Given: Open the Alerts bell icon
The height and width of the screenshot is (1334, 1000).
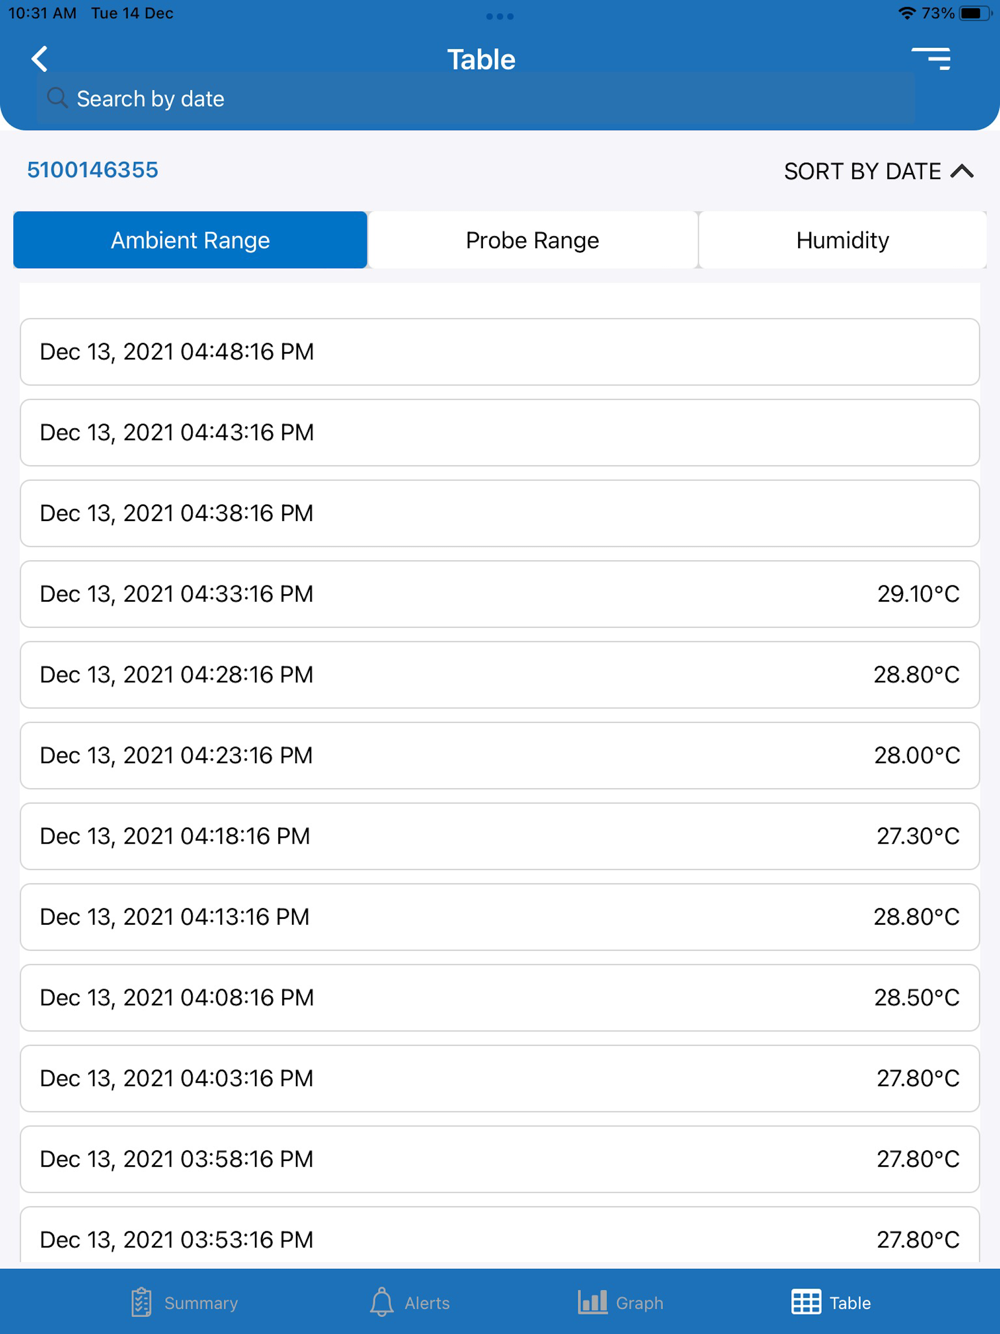Looking at the screenshot, I should (x=382, y=1302).
